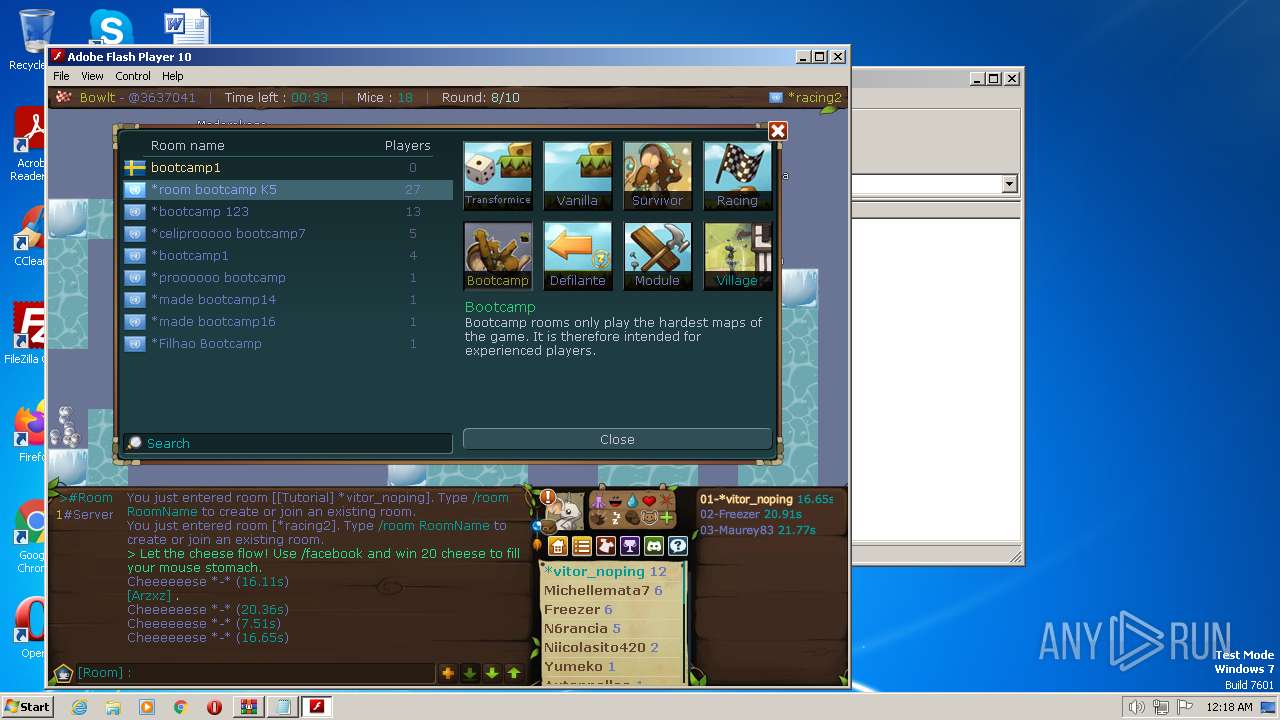Select the Bootcamp game mode icon

coord(497,255)
